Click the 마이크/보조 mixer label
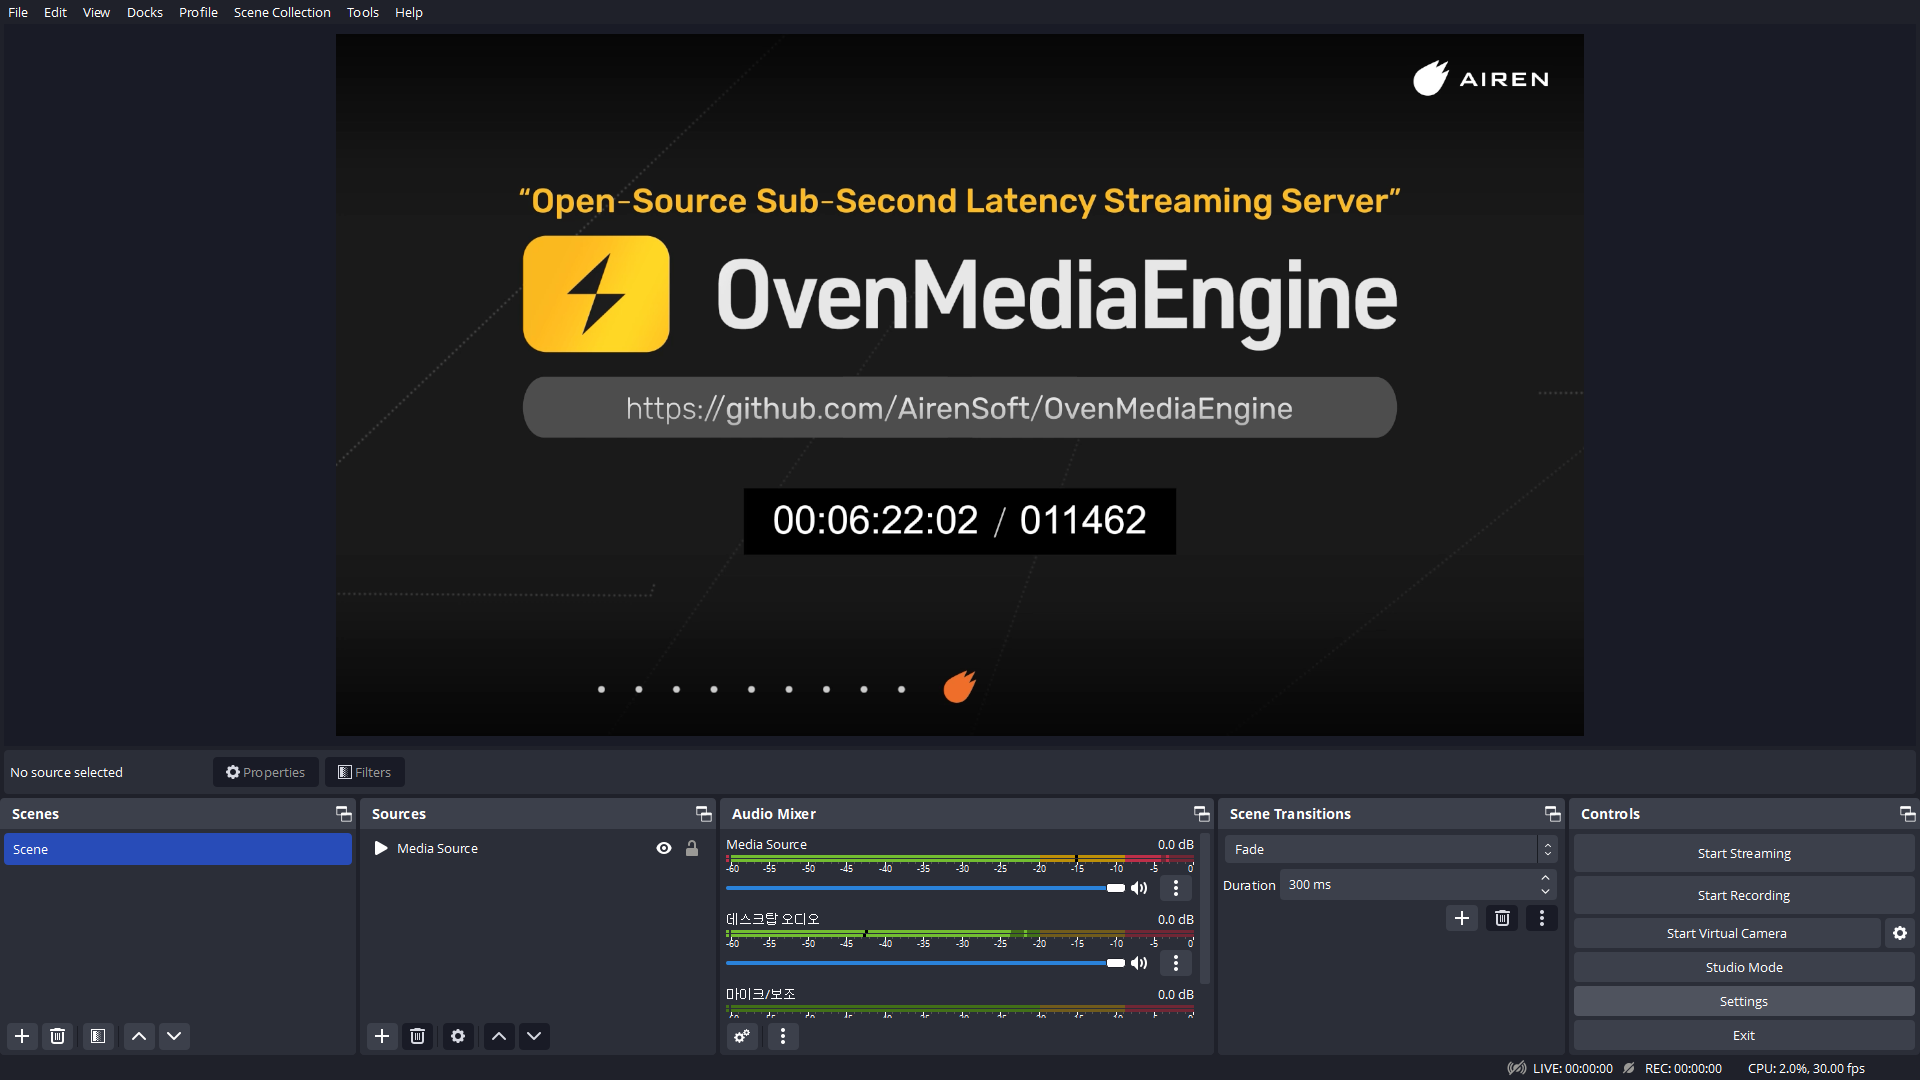1920x1080 pixels. point(760,994)
